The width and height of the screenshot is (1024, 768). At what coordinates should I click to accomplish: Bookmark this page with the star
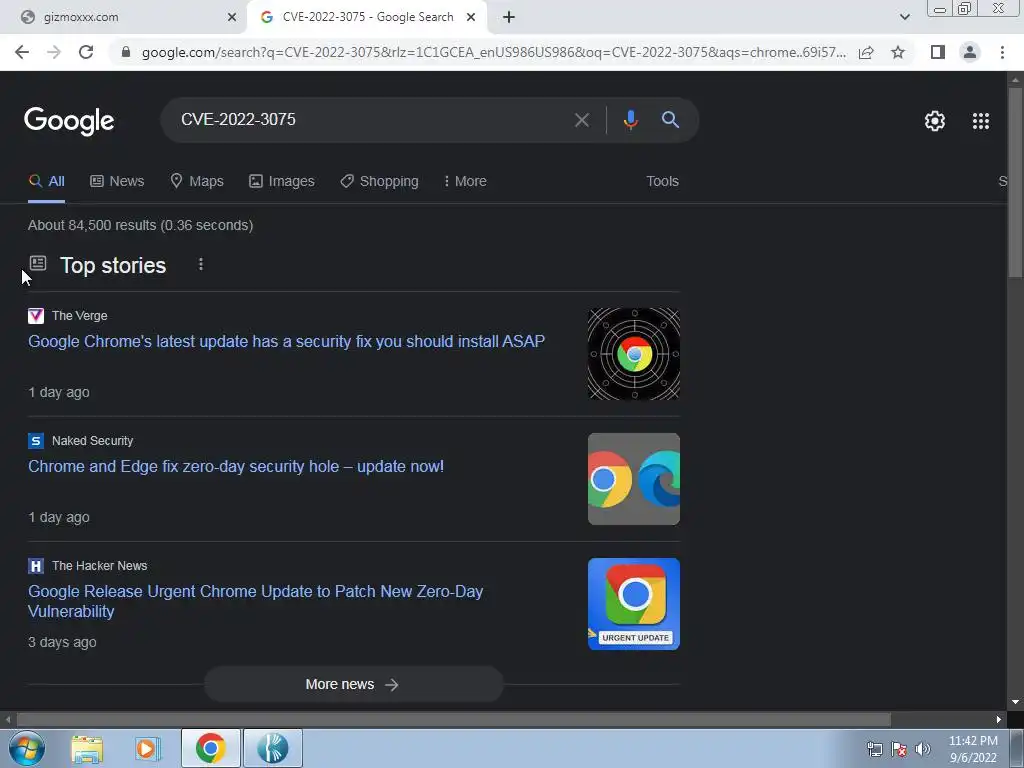(898, 52)
